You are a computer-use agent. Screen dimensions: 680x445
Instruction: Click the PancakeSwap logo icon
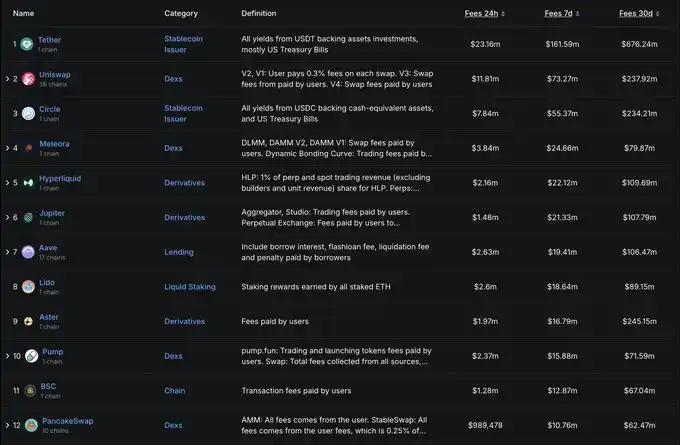pos(31,425)
